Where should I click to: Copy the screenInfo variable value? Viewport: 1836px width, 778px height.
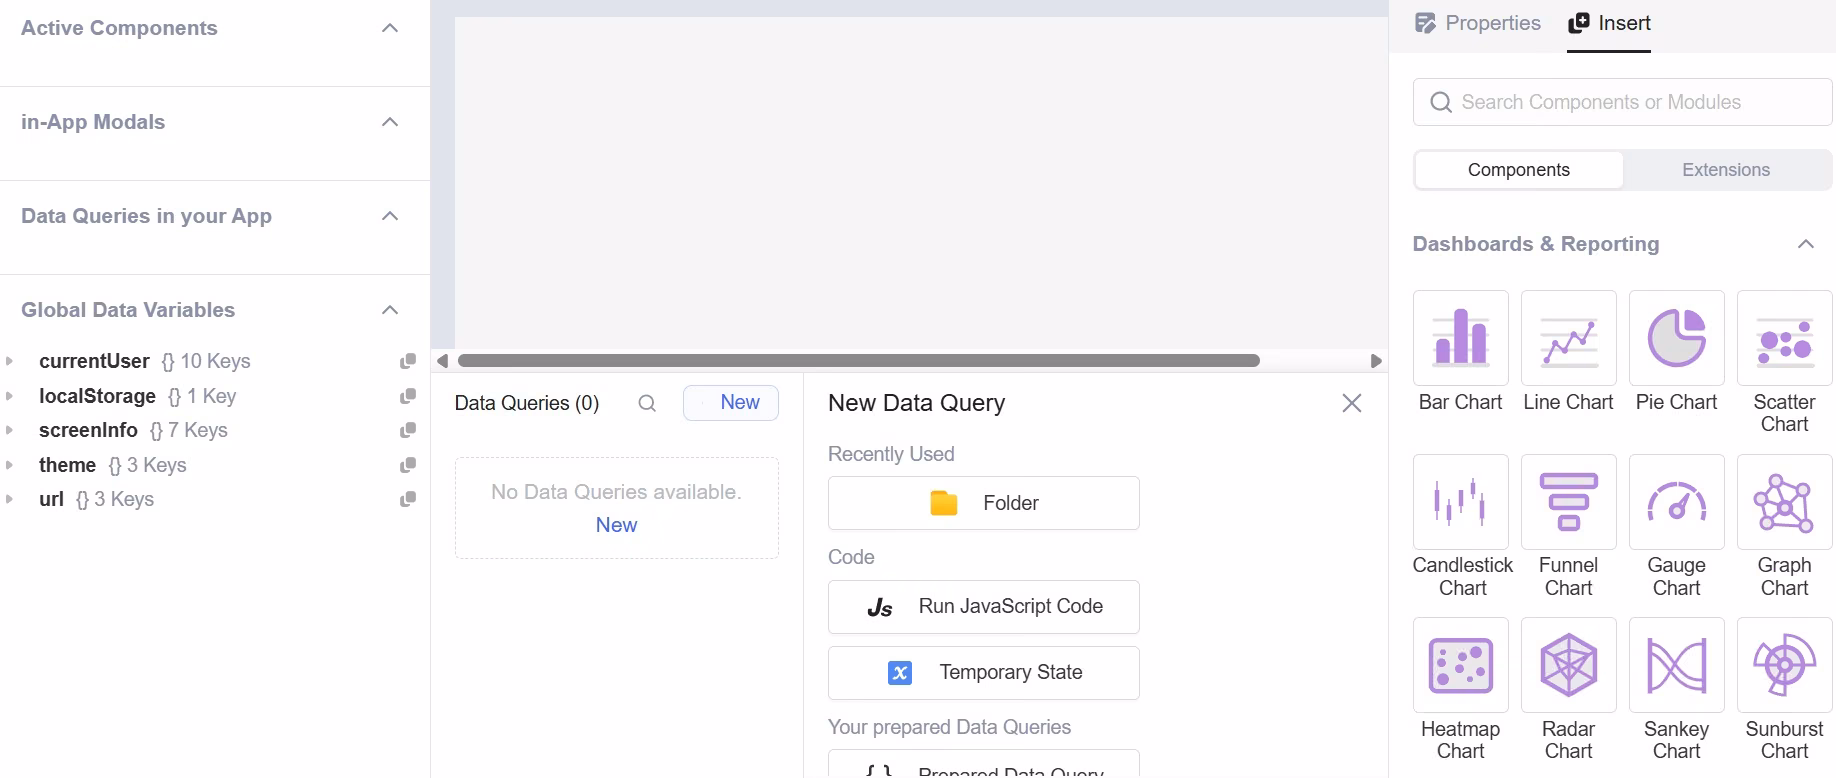408,430
